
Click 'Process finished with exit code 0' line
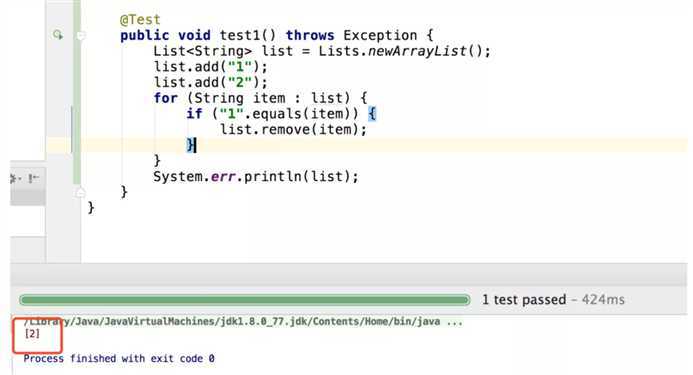point(119,358)
